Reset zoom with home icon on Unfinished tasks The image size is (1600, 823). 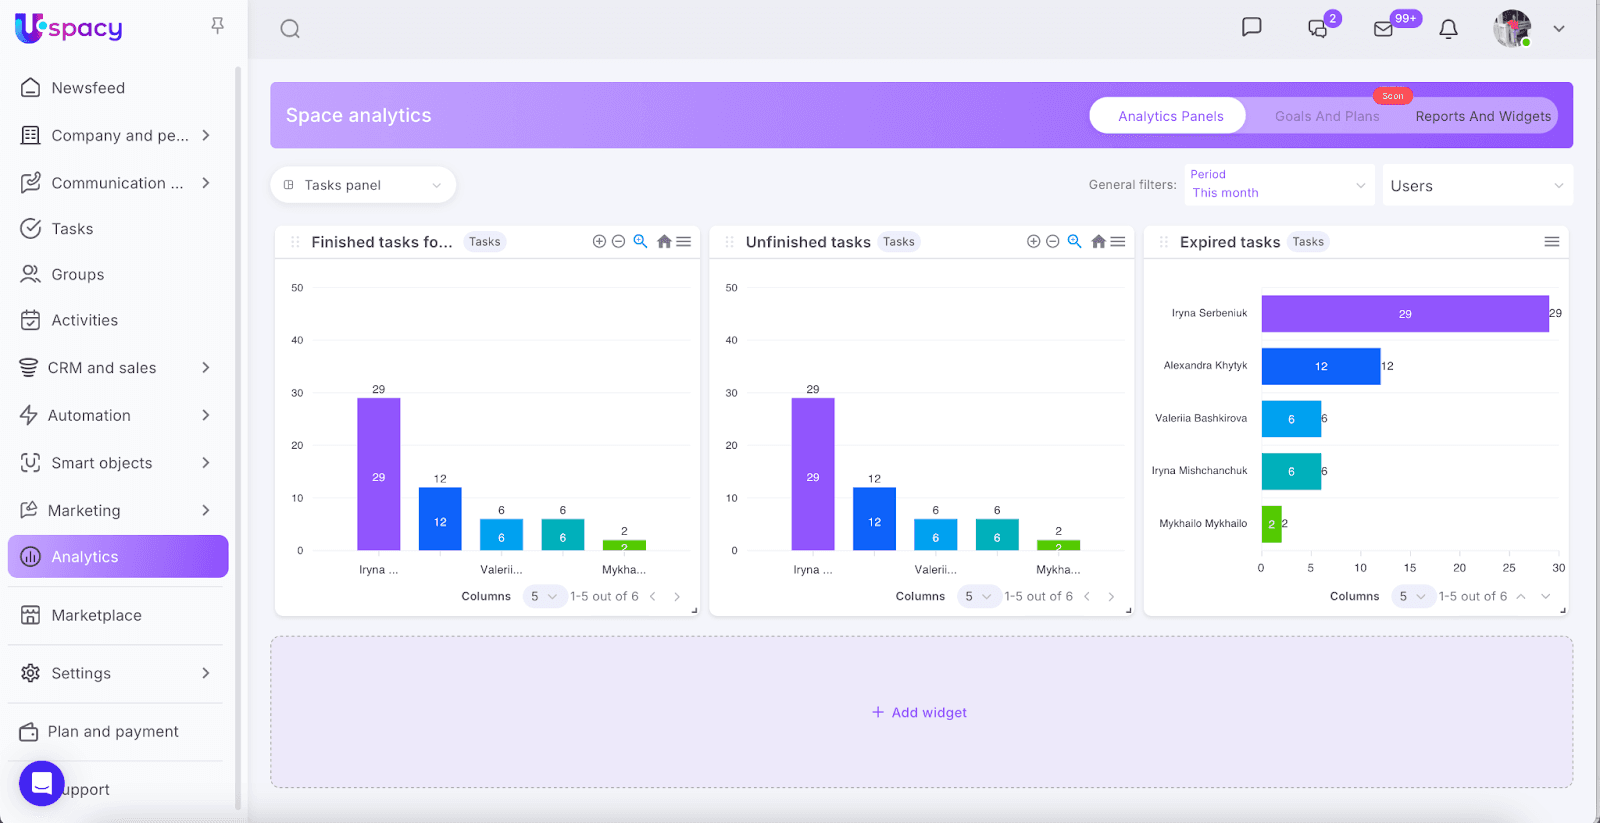pyautogui.click(x=1098, y=241)
